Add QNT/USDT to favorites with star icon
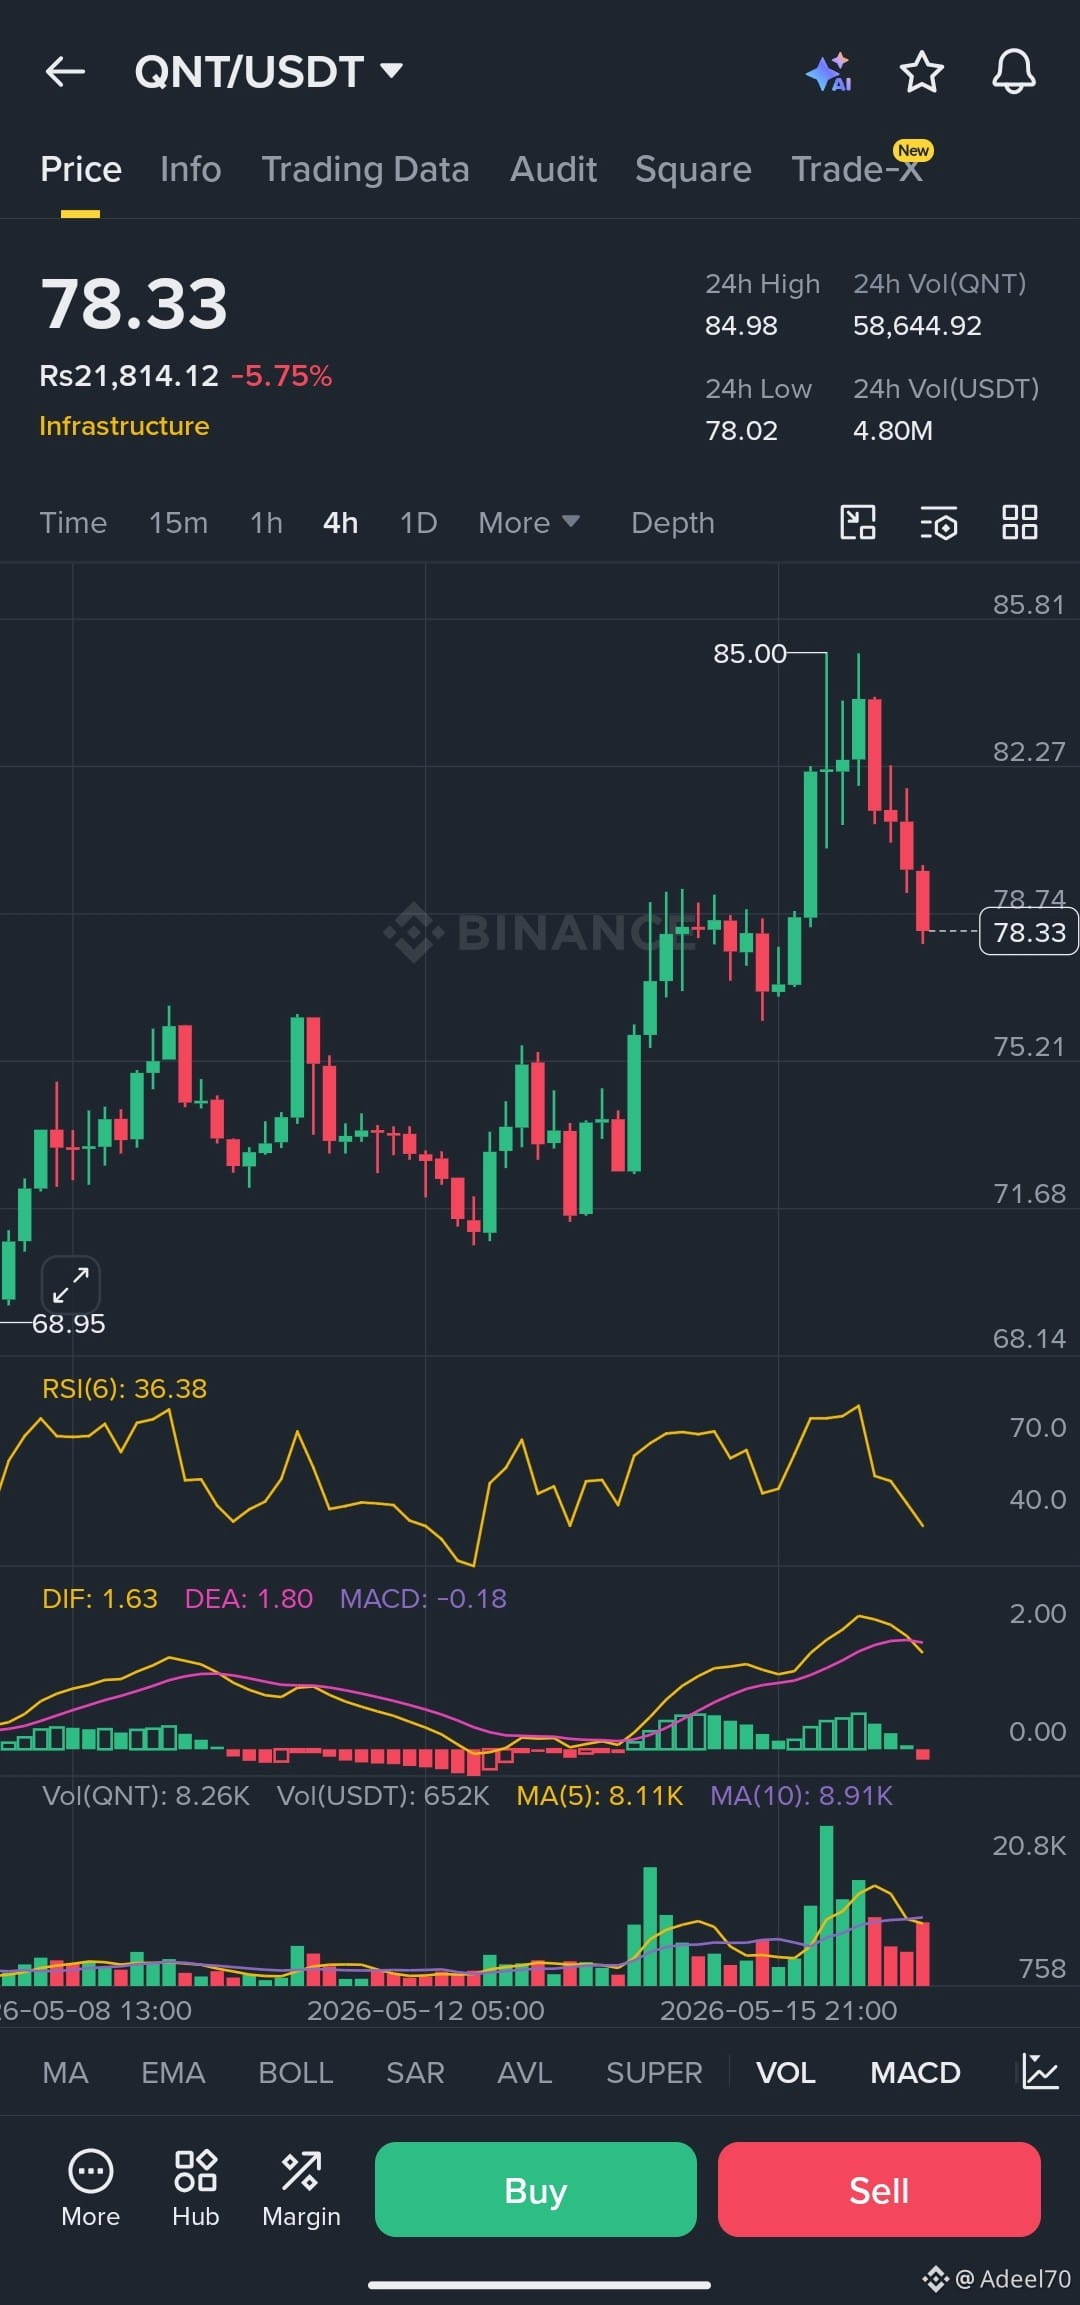 click(x=921, y=72)
